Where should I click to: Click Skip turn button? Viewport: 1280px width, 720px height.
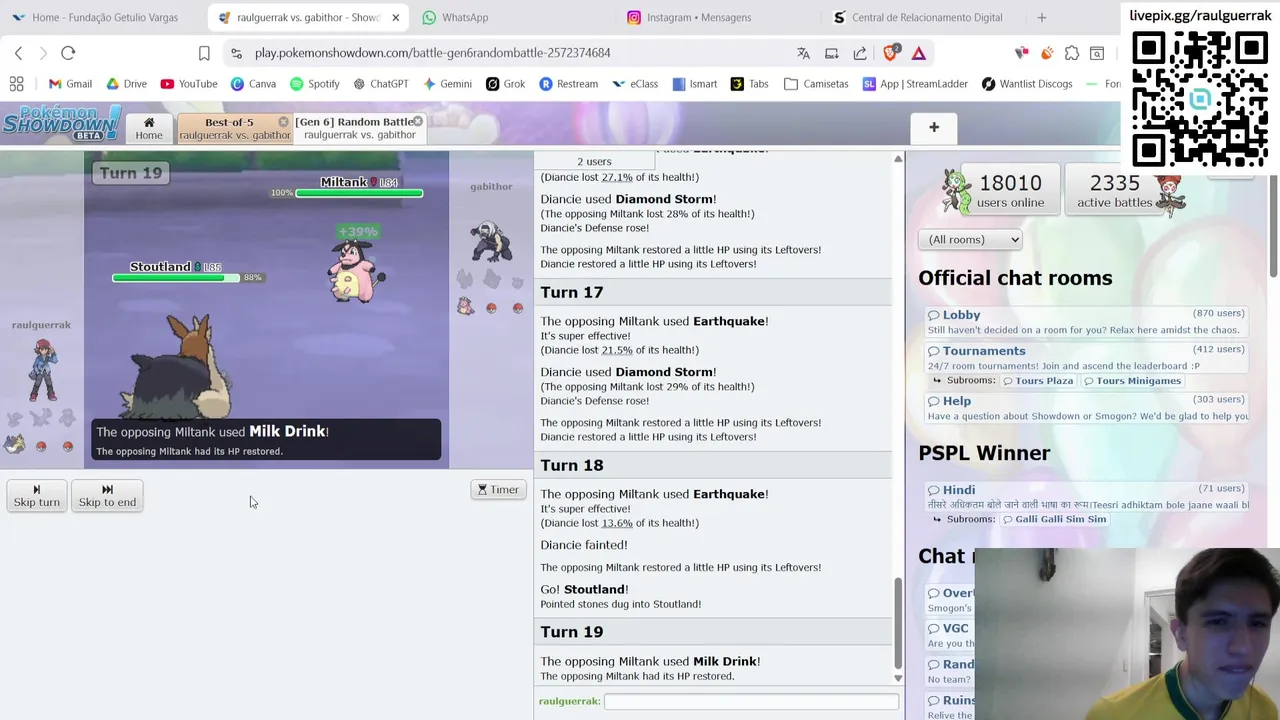[37, 496]
